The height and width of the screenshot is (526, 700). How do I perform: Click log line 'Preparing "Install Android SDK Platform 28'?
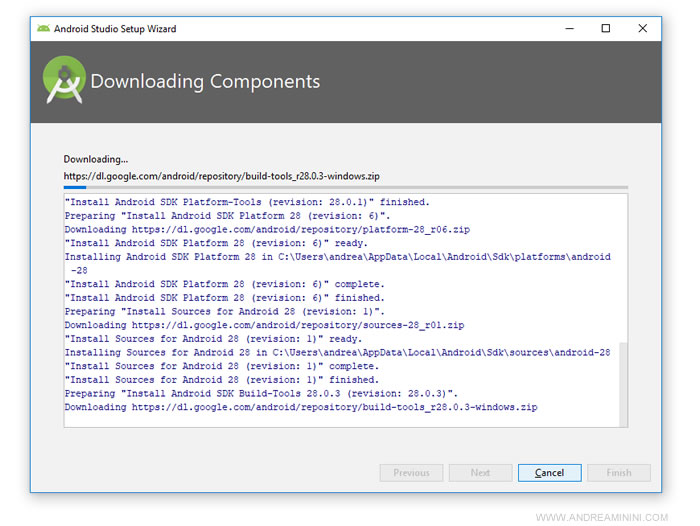[x=227, y=216]
